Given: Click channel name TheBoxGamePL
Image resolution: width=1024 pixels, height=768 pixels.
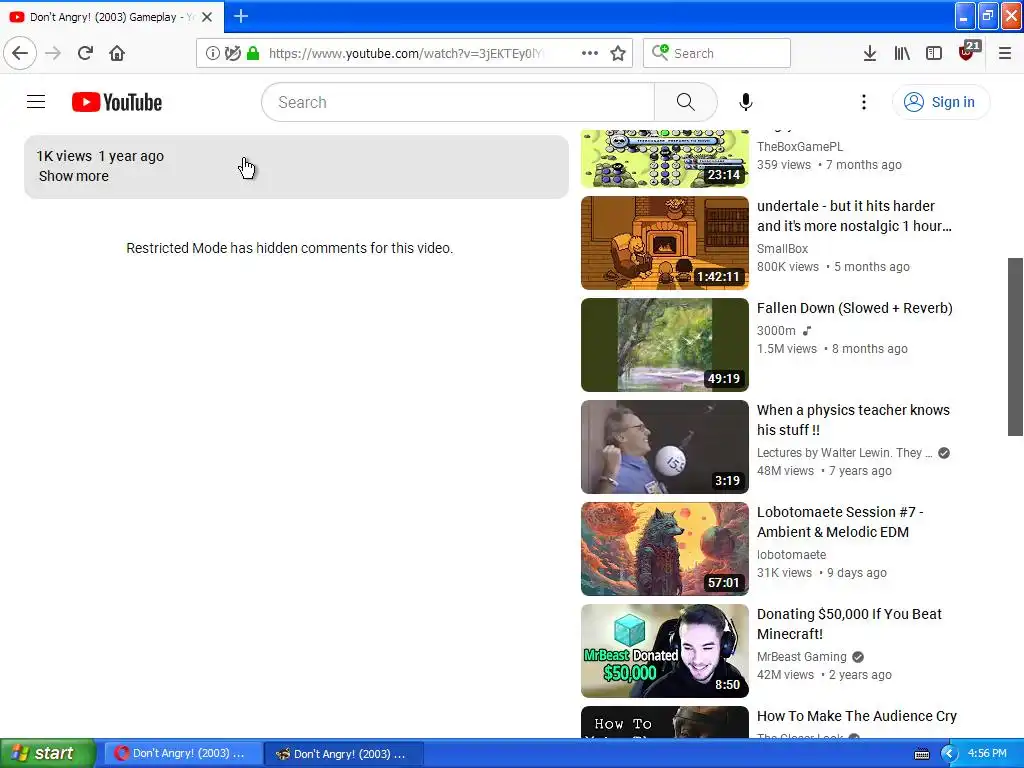Looking at the screenshot, I should [x=800, y=147].
